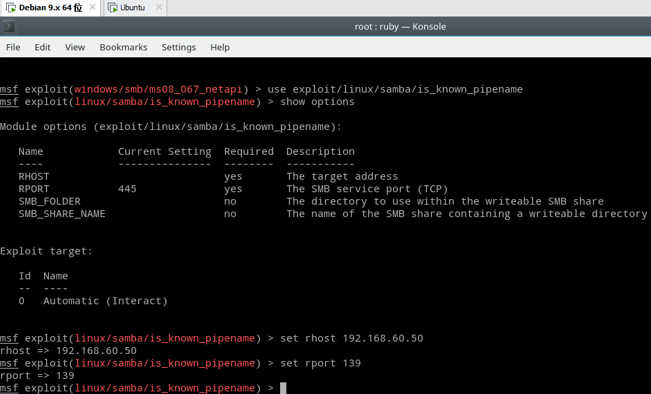Viewport: 651px width, 394px height.
Task: Click the SMB_FOLDER option name
Action: [x=49, y=201]
